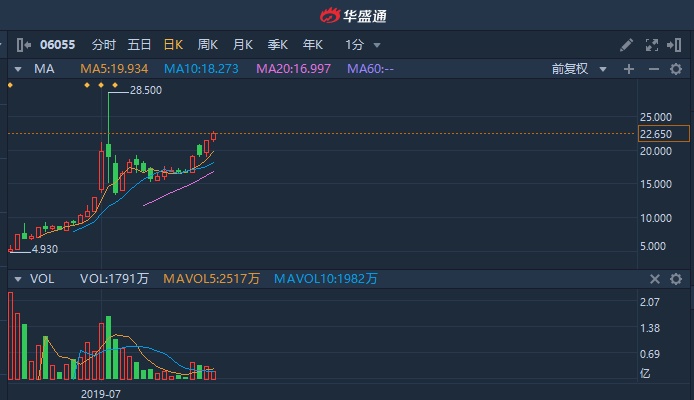This screenshot has width=694, height=400.
Task: Click the latest candlestick on the chart
Action: pyautogui.click(x=214, y=137)
